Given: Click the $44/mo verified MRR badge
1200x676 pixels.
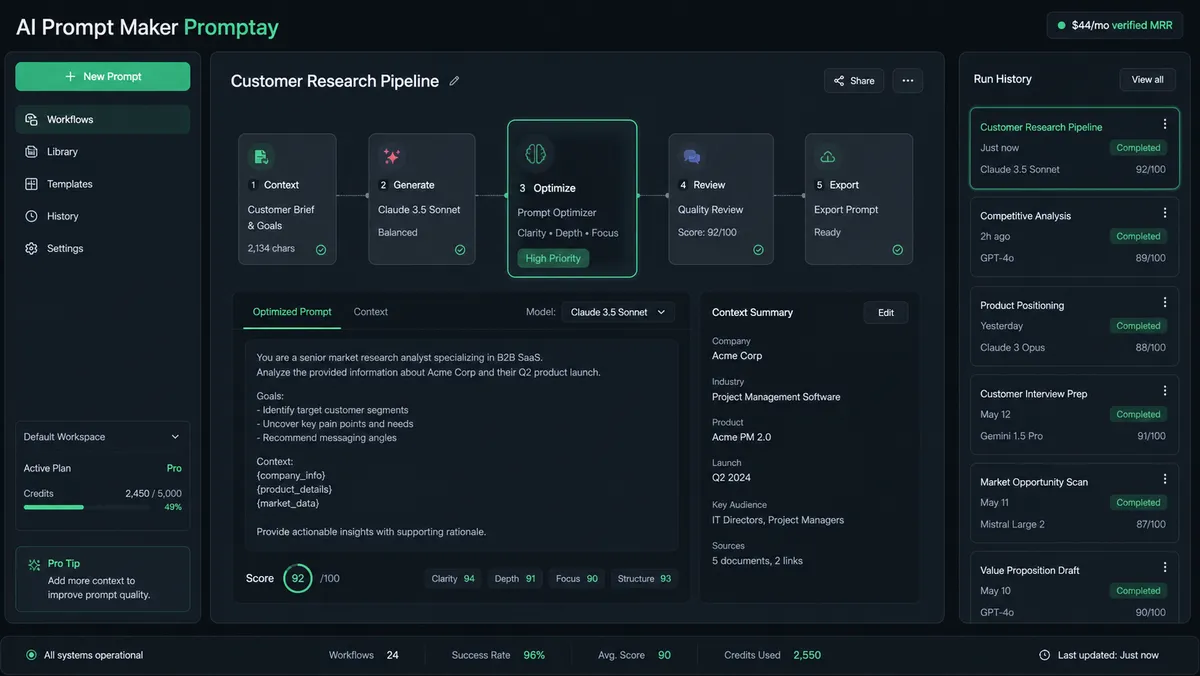Looking at the screenshot, I should (1115, 25).
